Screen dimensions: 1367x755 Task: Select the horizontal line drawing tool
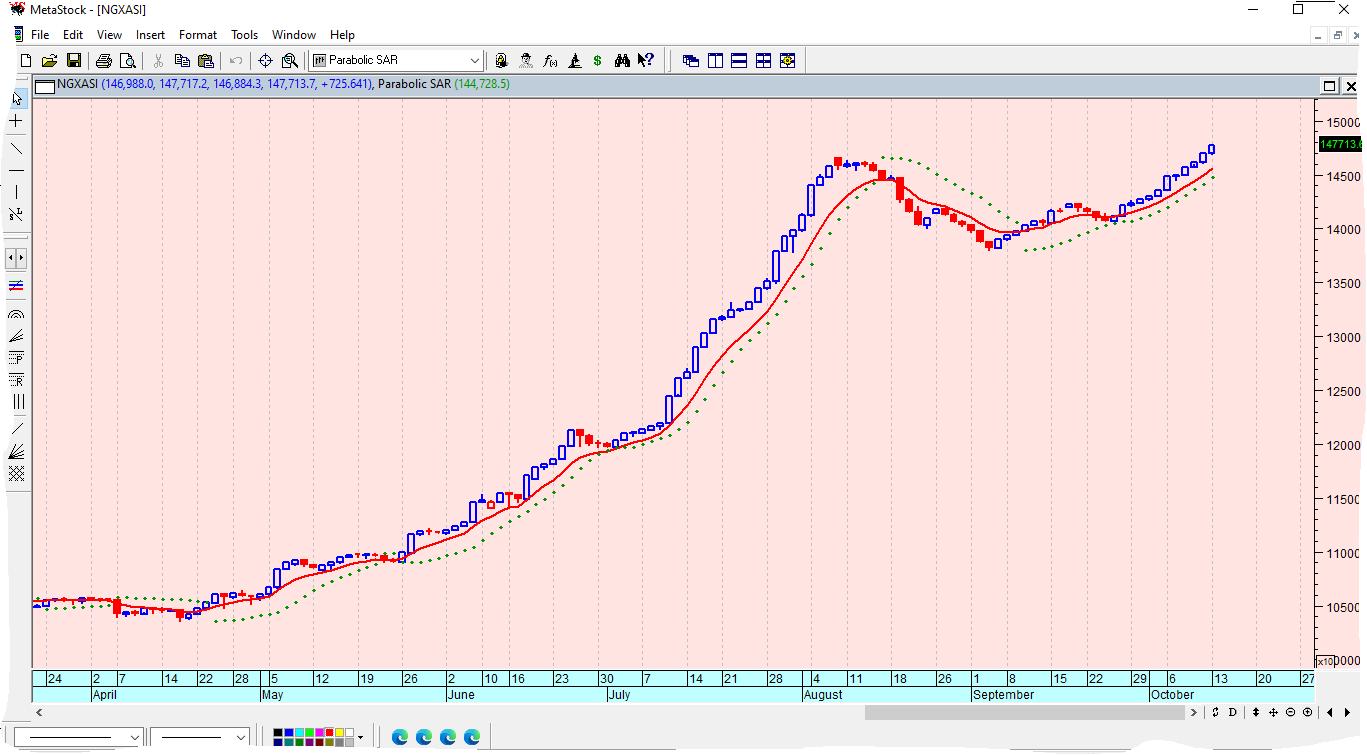(x=16, y=171)
